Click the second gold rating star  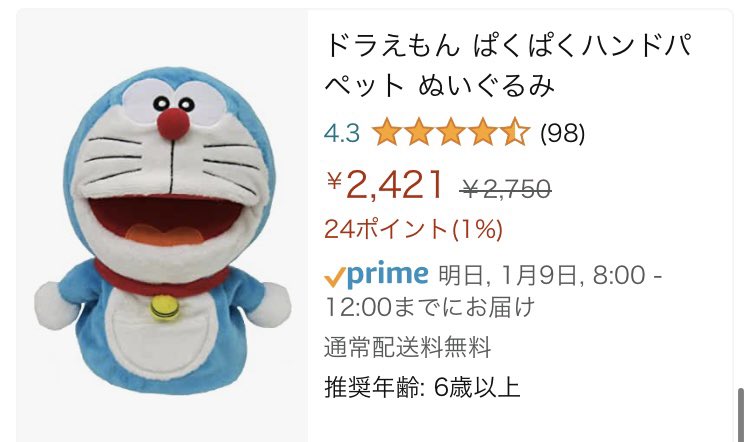point(419,132)
